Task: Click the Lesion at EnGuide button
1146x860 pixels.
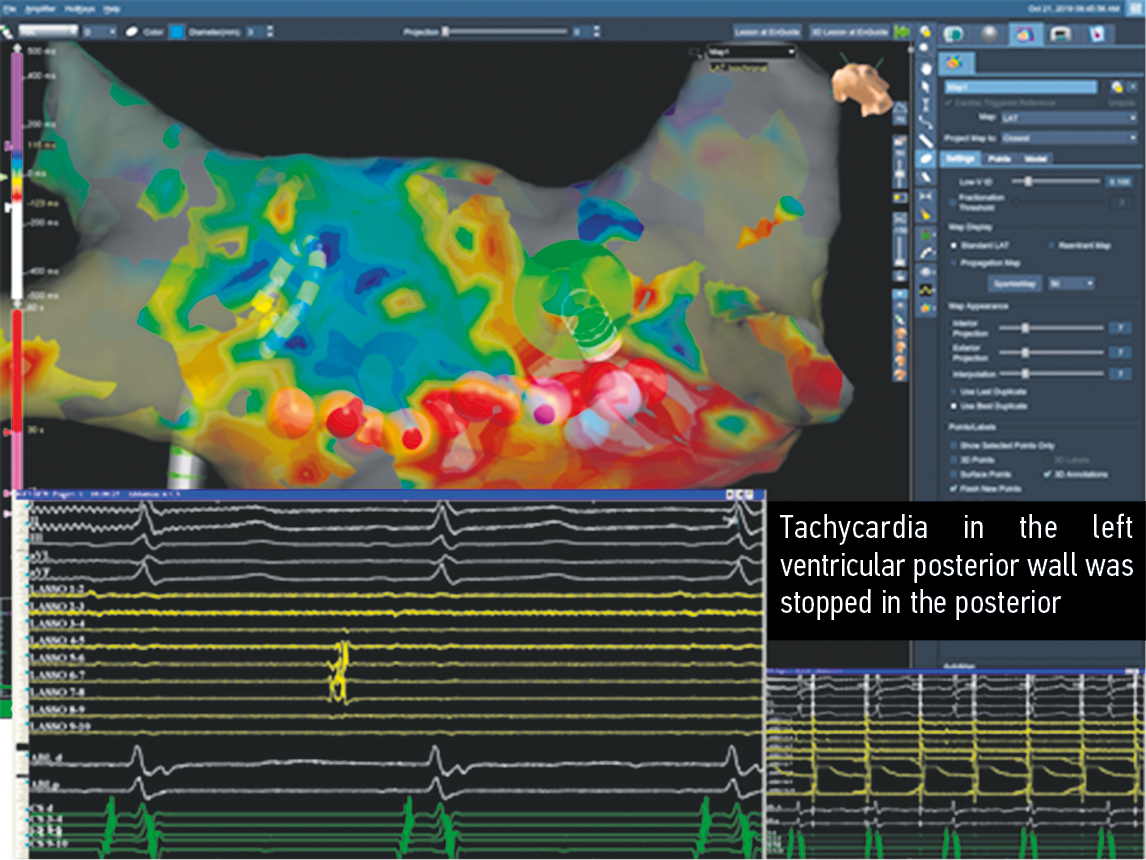Action: click(768, 32)
